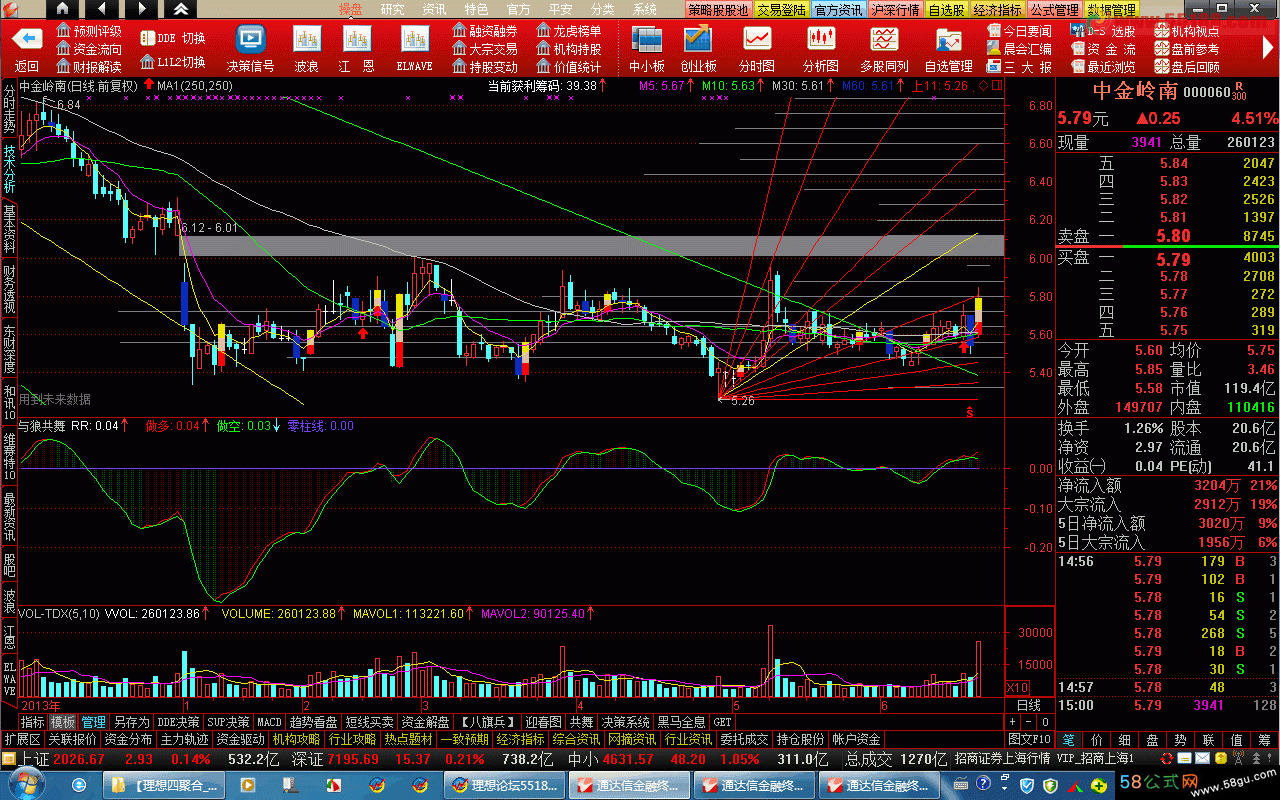
Task: Open 机构视点 item
Action: click(x=1188, y=32)
